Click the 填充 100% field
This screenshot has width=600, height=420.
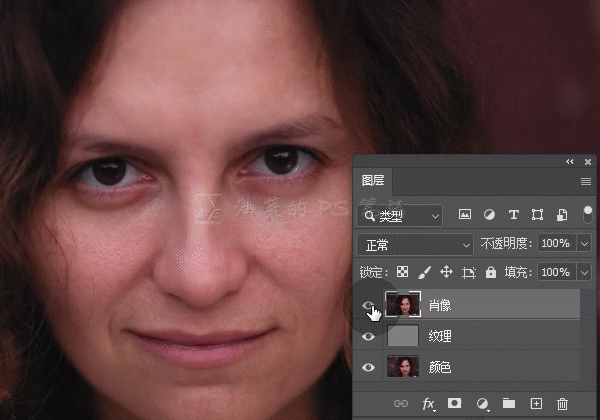pyautogui.click(x=556, y=272)
